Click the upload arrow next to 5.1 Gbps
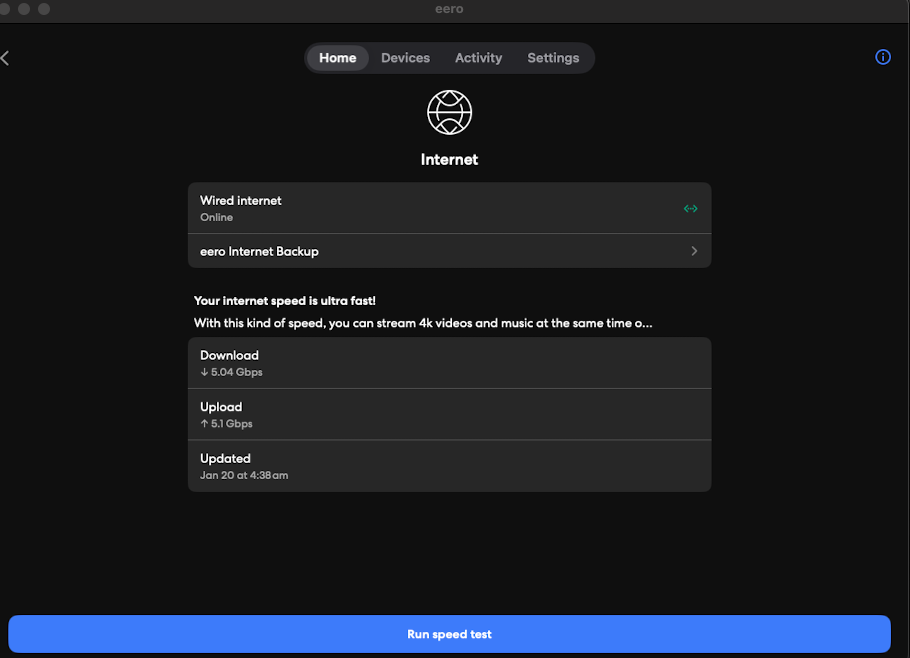 pyautogui.click(x=204, y=424)
